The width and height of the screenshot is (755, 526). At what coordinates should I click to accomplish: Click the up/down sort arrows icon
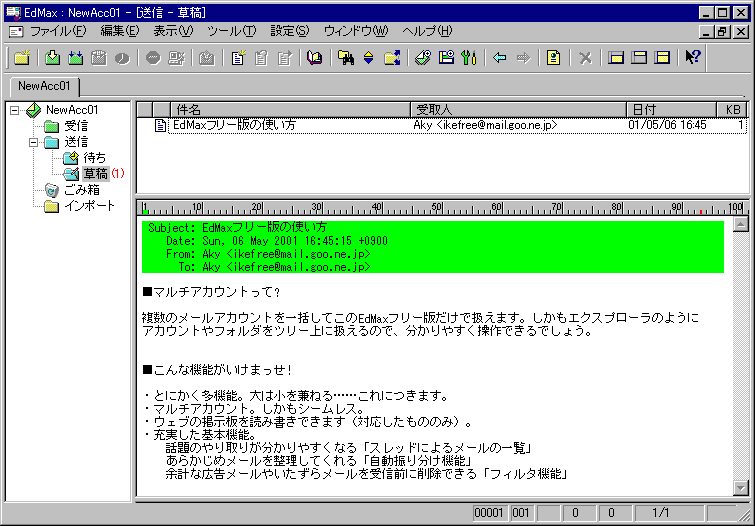click(369, 58)
